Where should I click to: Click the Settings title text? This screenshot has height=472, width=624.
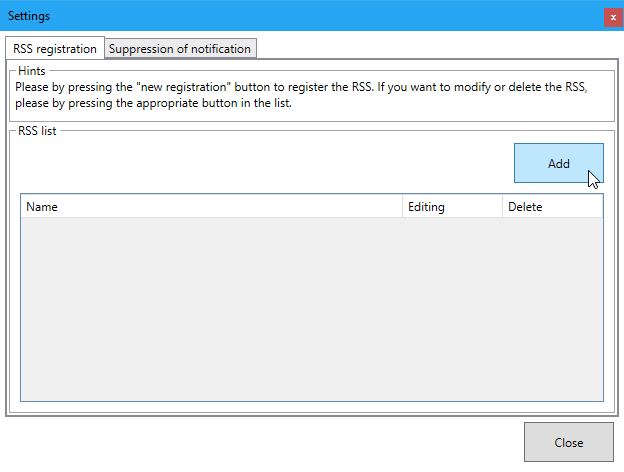(29, 16)
